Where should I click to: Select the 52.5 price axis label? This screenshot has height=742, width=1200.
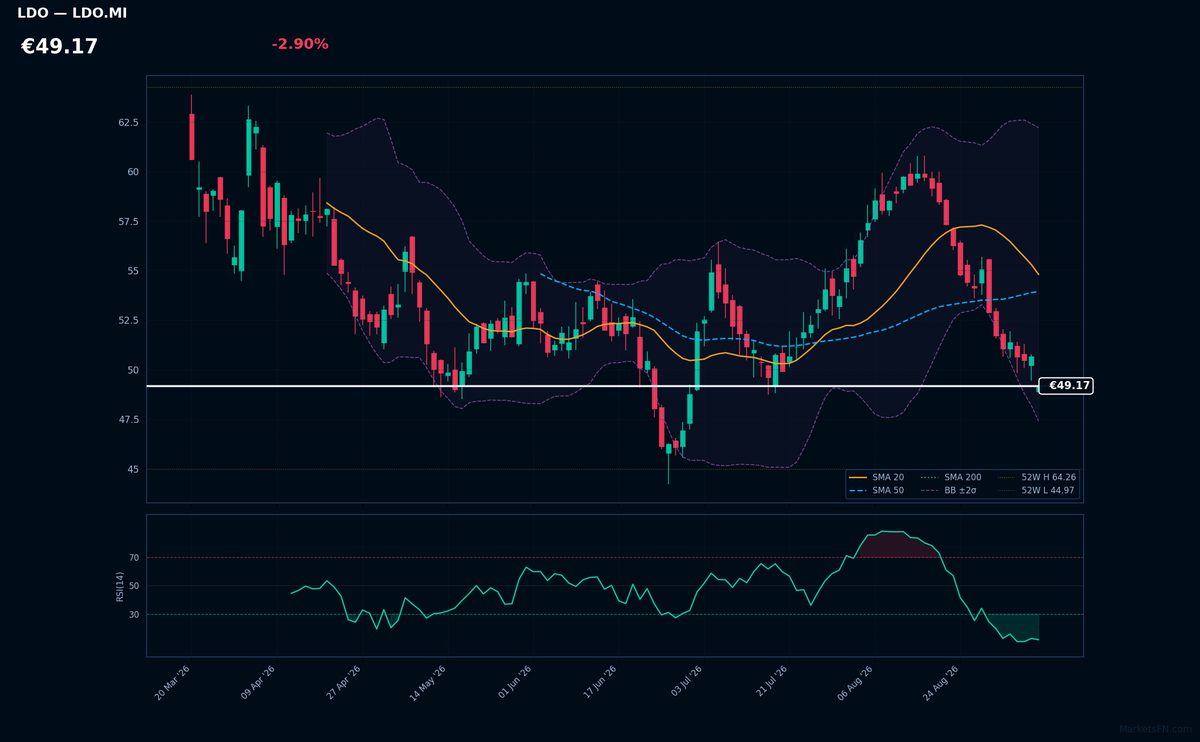tap(128, 321)
